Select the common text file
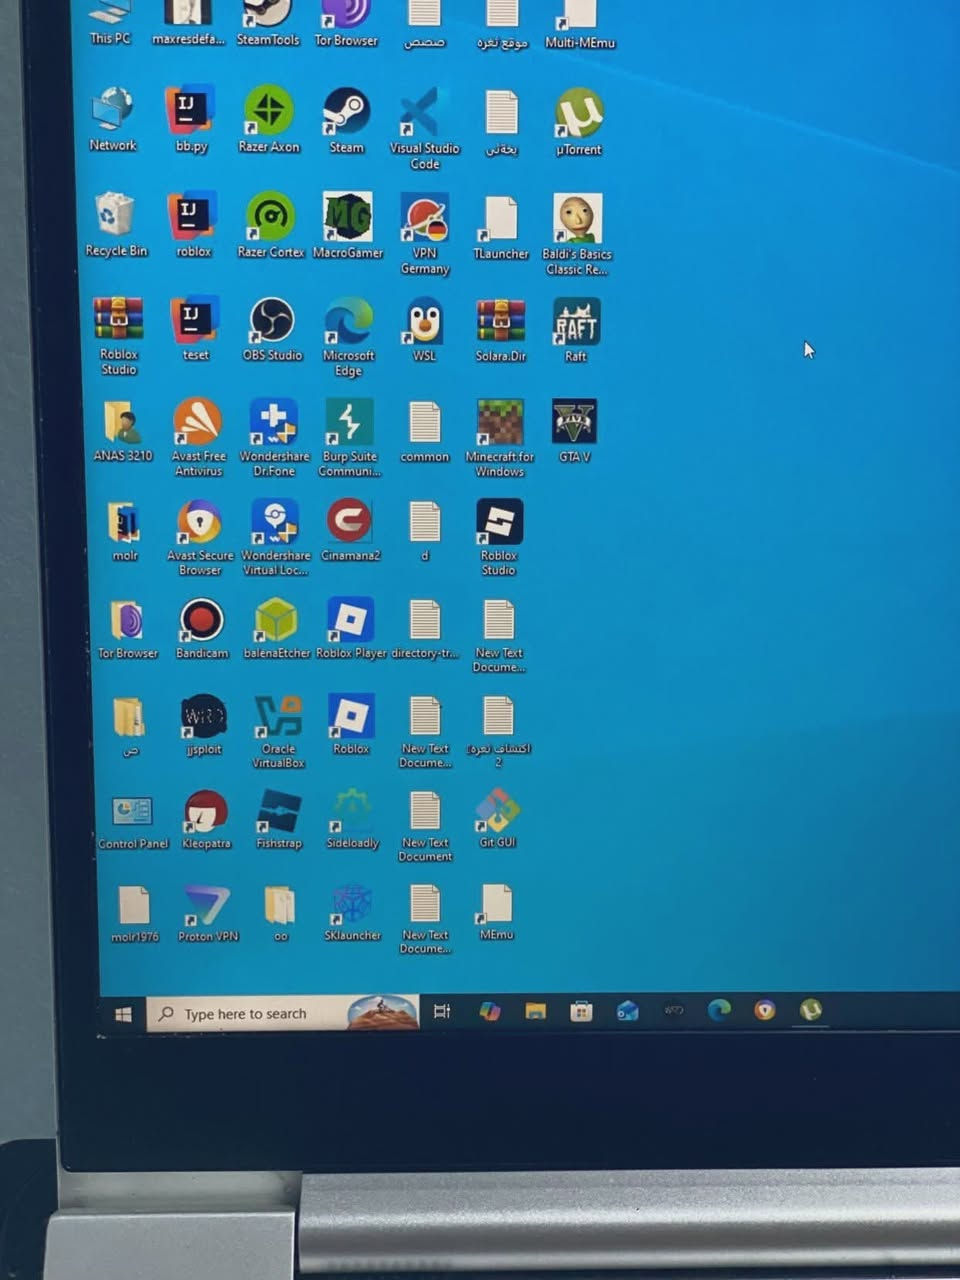 [x=424, y=424]
